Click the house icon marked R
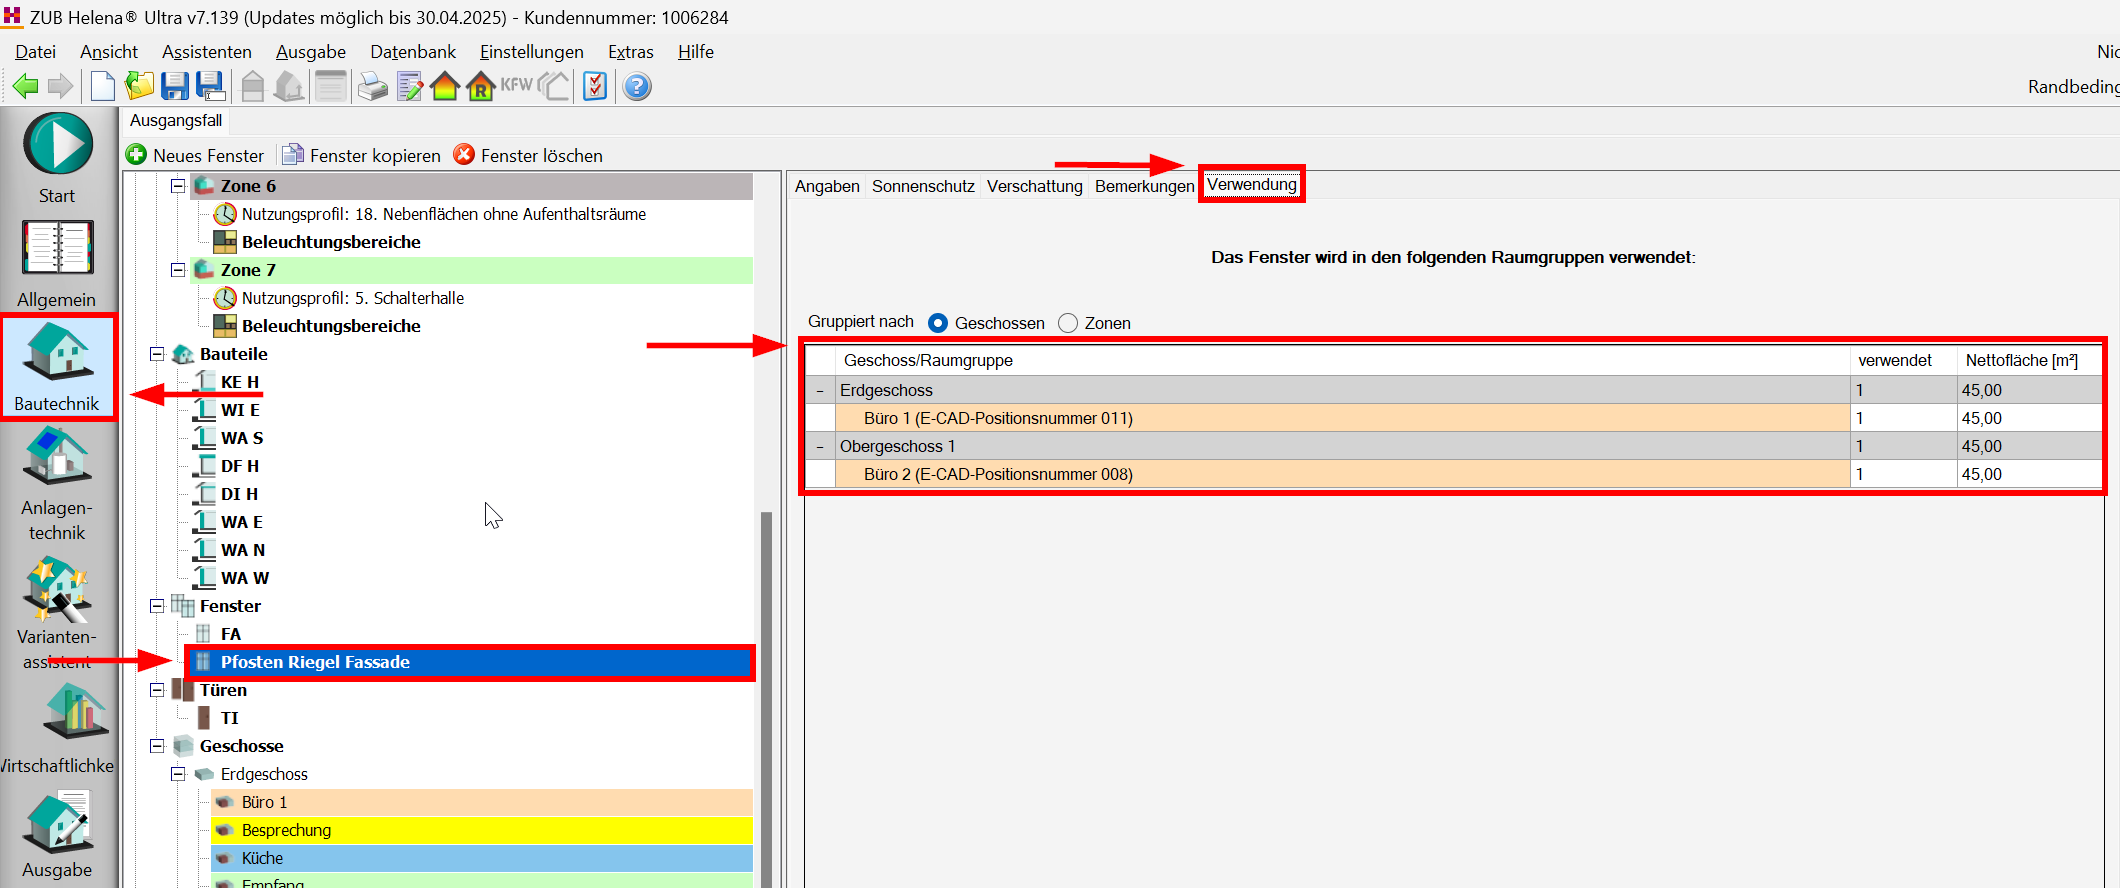Screen dimensions: 2120x888 481,87
